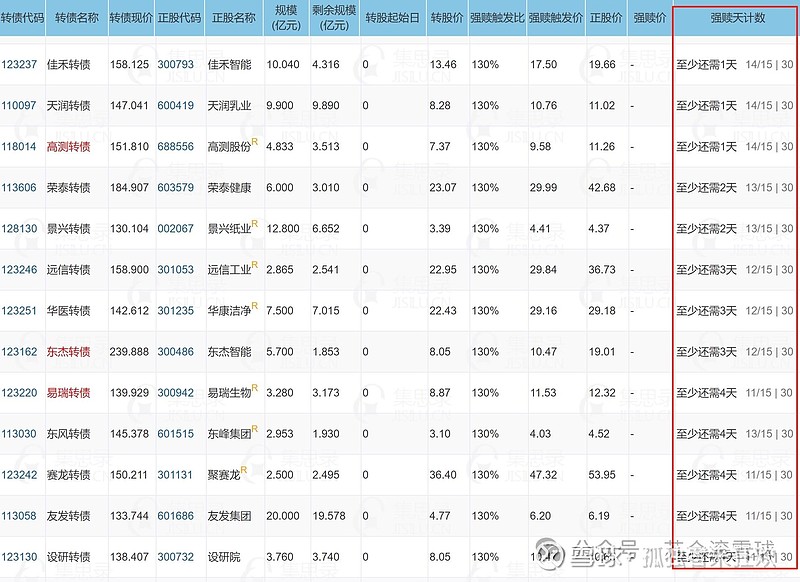Open bond code 118014 link
This screenshot has width=800, height=582.
[19, 147]
